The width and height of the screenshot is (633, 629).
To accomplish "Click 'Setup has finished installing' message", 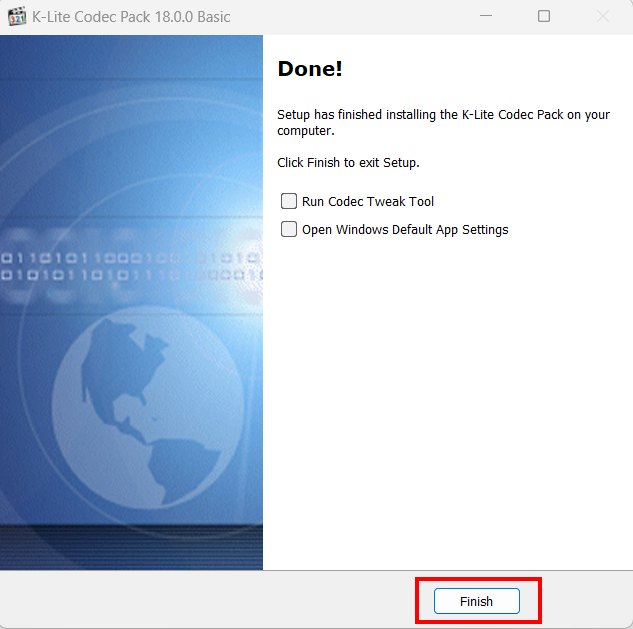I will [x=443, y=122].
